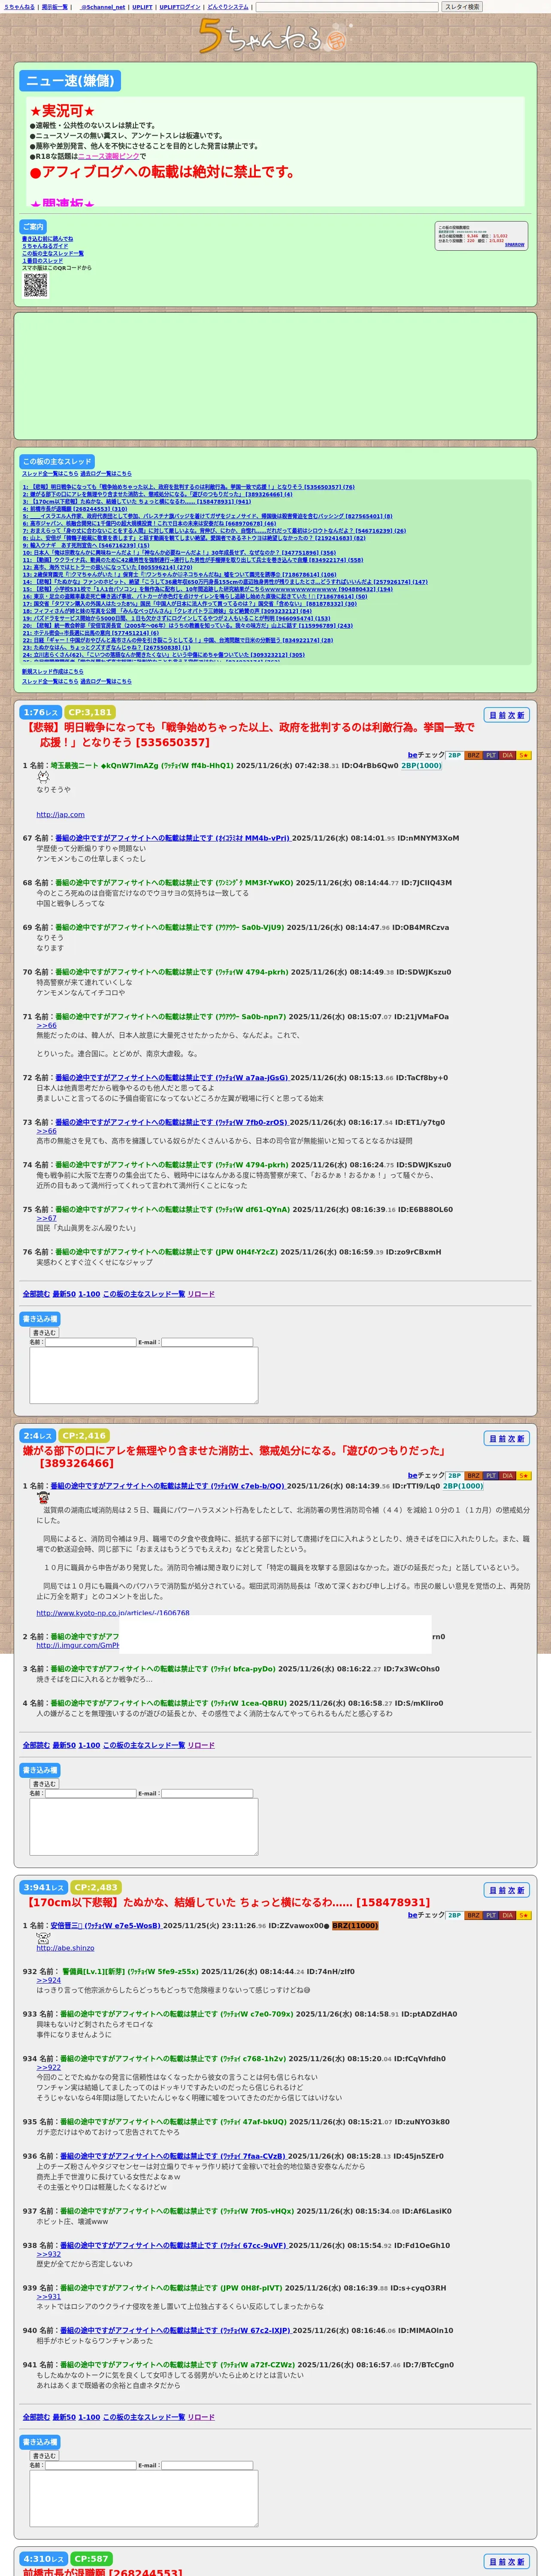Click the 2BP badge in the 消防士 thread
The image size is (551, 2576).
click(454, 1475)
